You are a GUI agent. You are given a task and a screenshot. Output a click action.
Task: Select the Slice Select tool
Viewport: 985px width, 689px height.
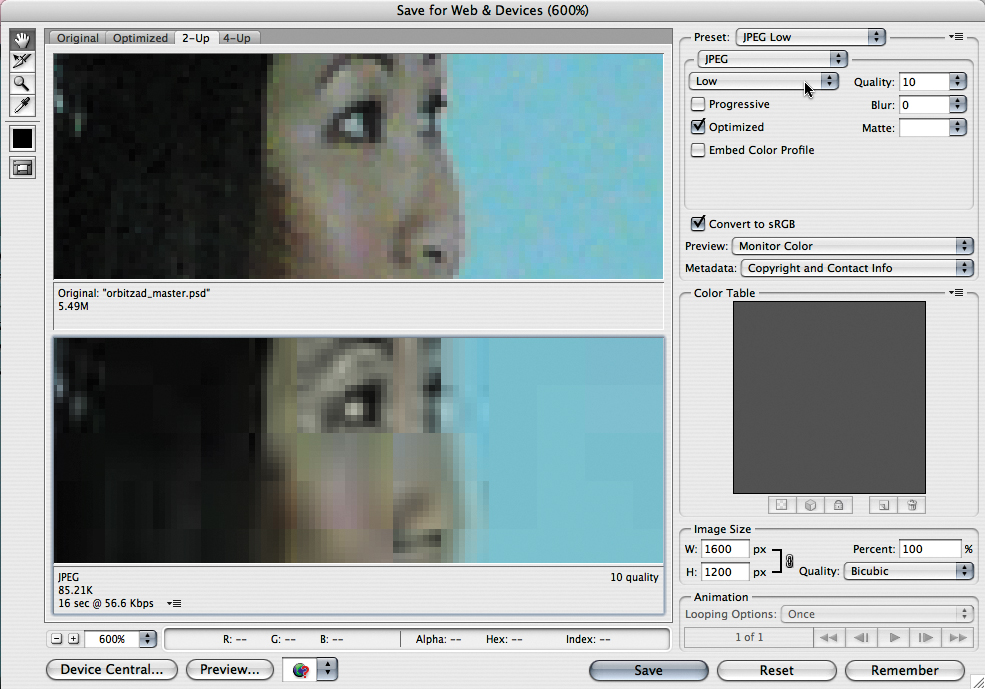coord(22,62)
